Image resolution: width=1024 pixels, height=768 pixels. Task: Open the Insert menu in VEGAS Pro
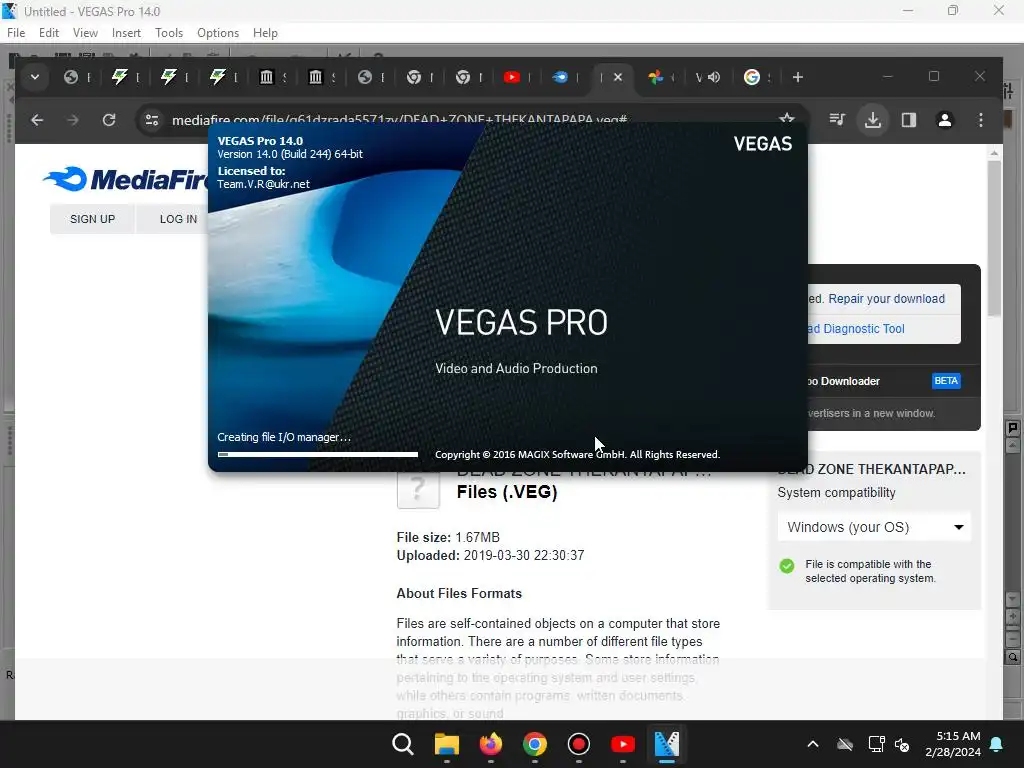point(126,33)
